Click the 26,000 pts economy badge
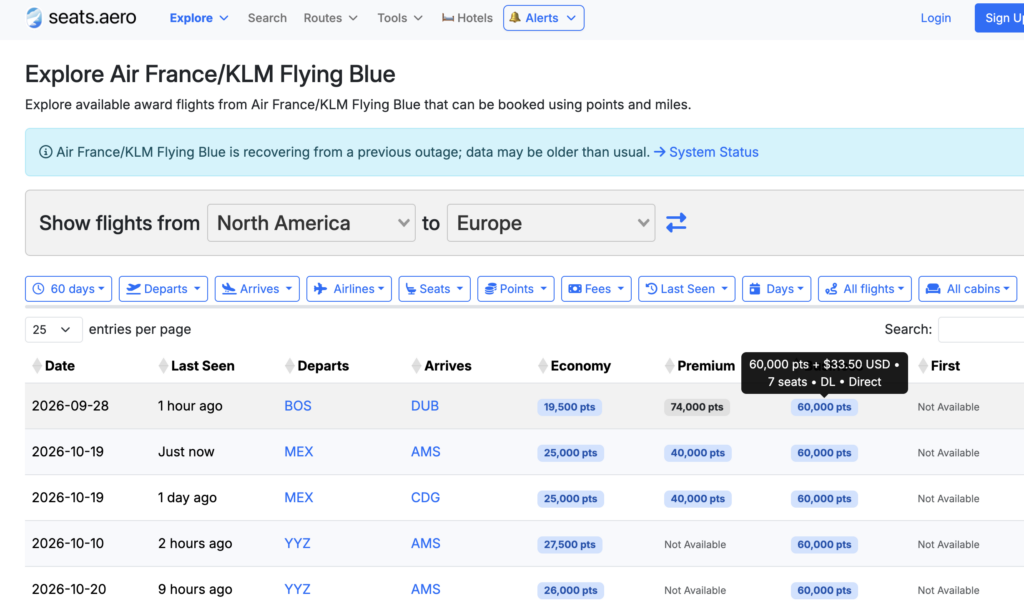The height and width of the screenshot is (606, 1024). 571,590
